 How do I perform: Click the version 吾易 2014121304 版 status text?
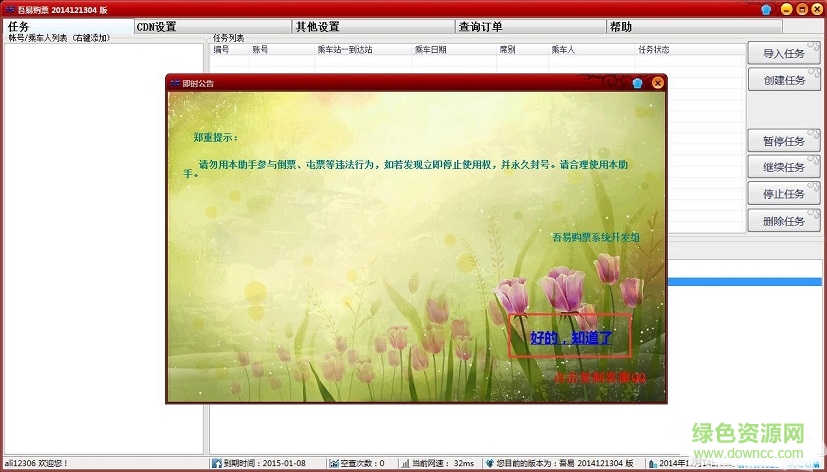click(565, 463)
